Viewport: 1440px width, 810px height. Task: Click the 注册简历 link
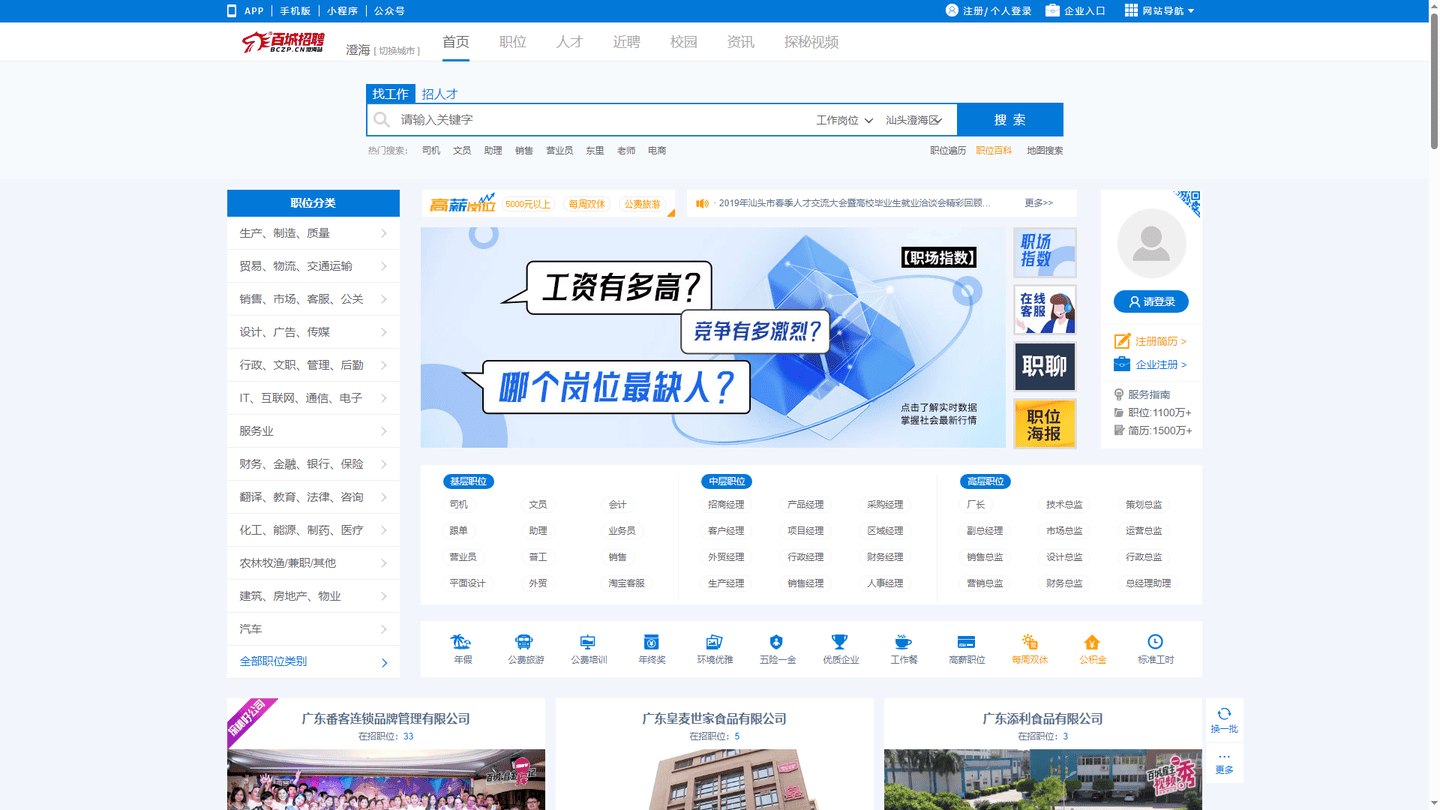1160,341
